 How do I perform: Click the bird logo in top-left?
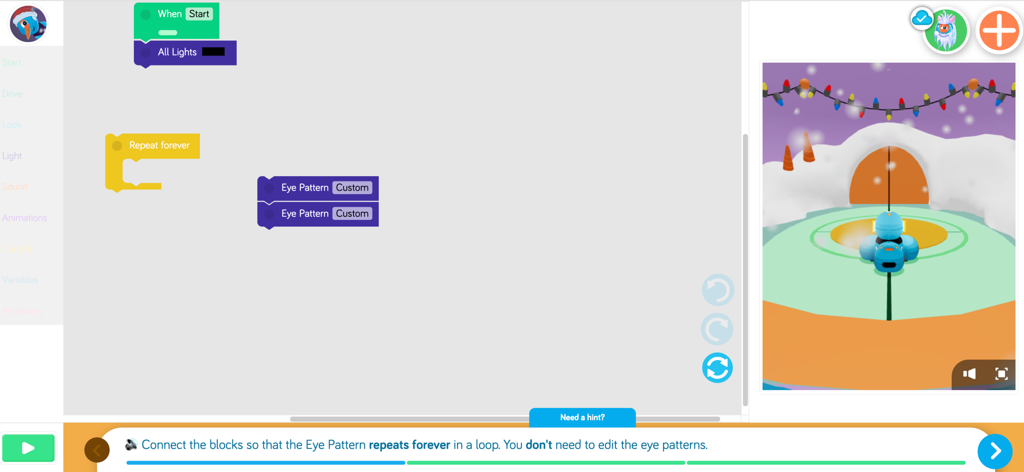coord(28,24)
